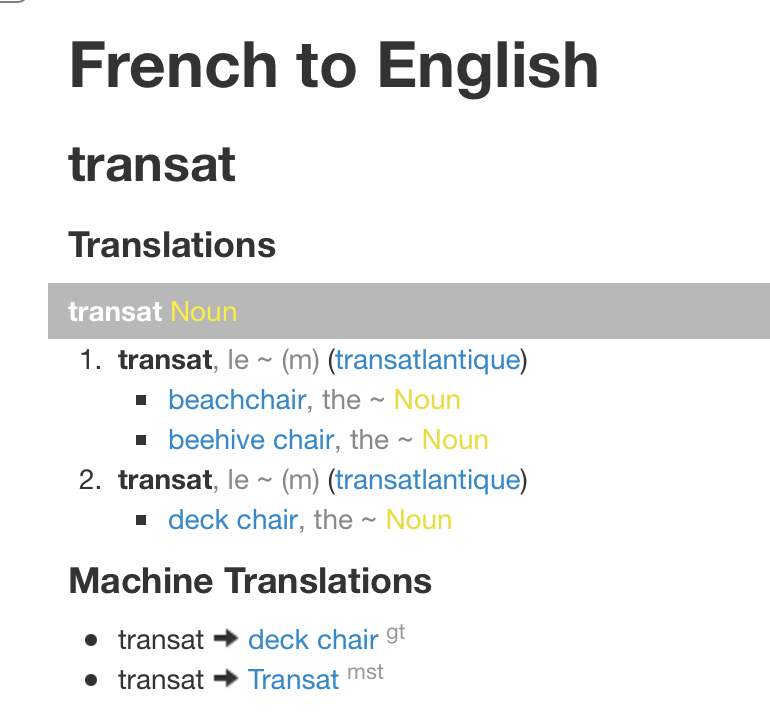
Task: Click the yellow Noun label beside beachchair
Action: [x=427, y=400]
